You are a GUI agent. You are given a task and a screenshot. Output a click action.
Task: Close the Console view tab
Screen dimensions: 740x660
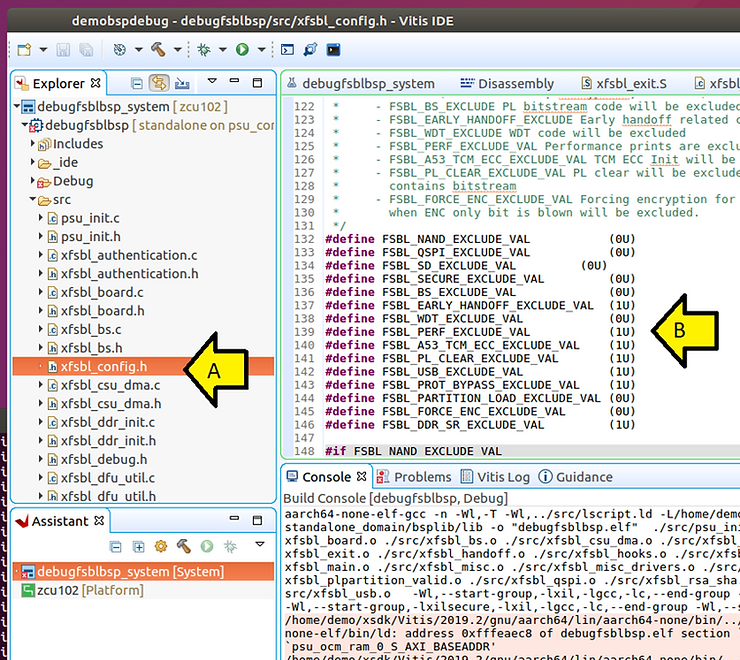[362, 476]
